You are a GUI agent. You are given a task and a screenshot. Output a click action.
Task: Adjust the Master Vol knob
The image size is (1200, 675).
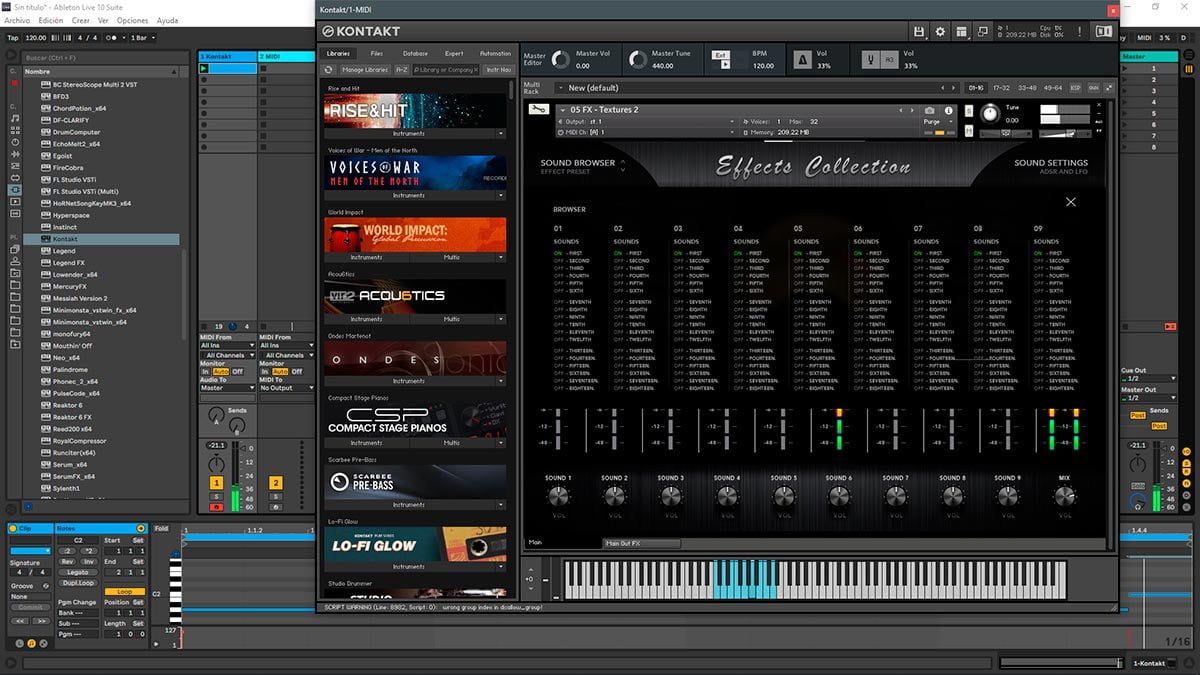[x=561, y=61]
